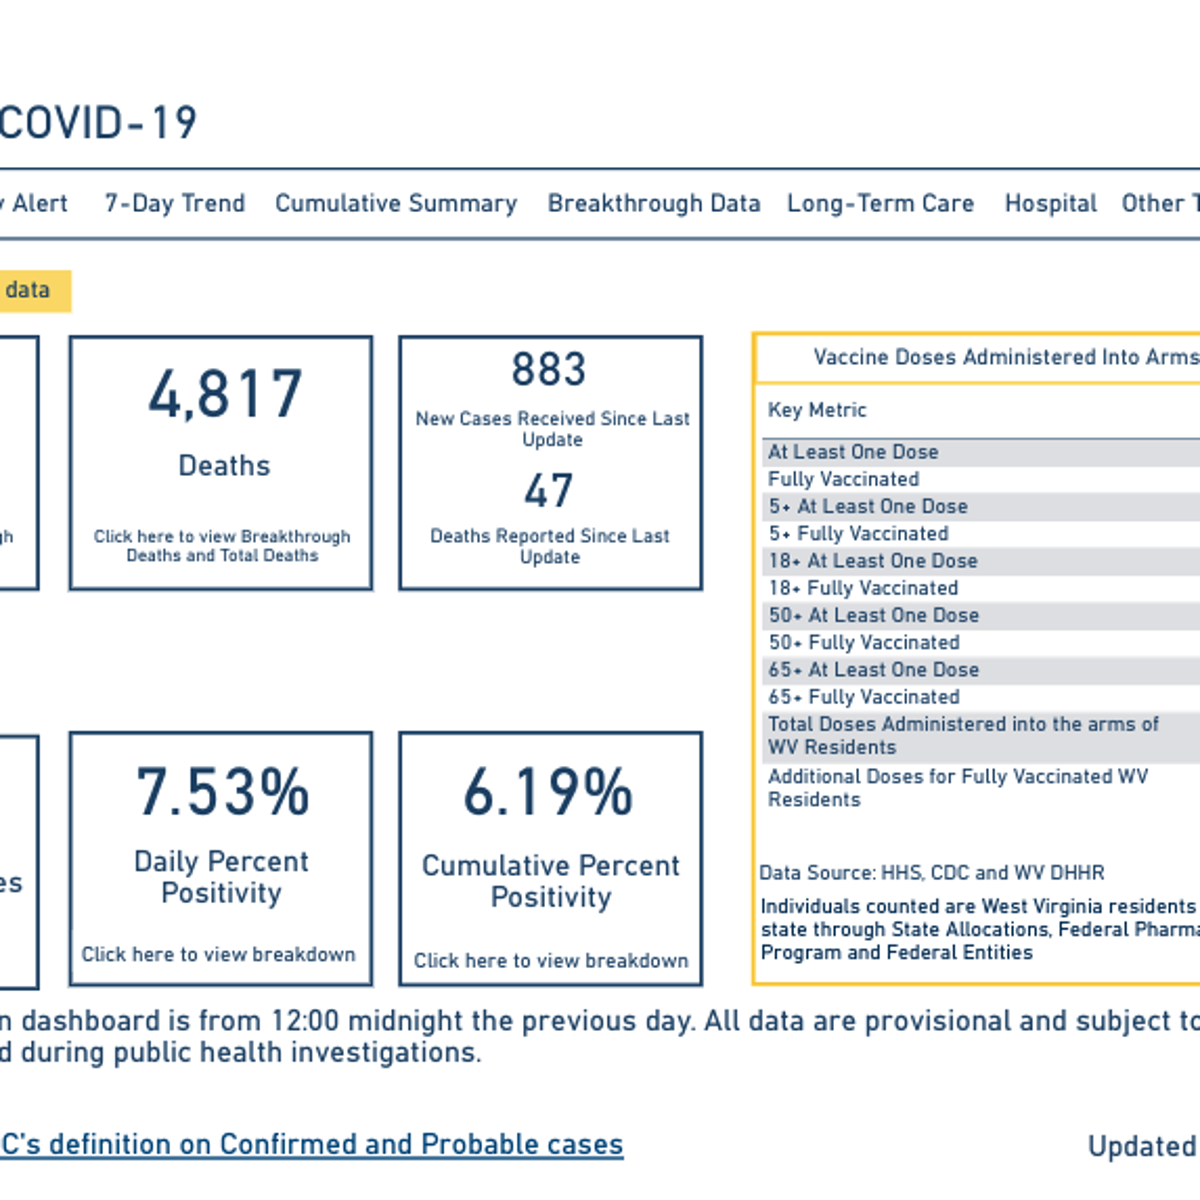Open the Confirmed and Probable cases definition link
1200x1200 pixels.
[311, 1145]
